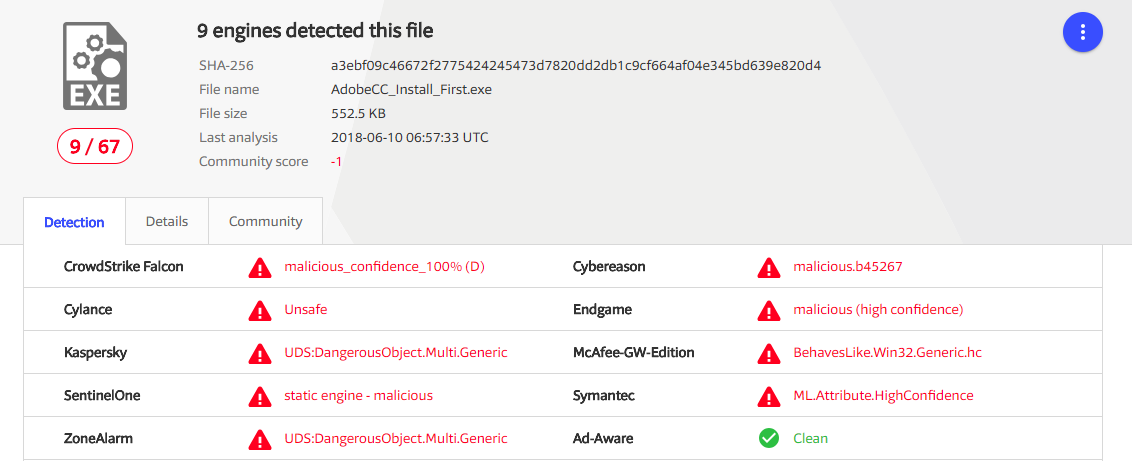Screen dimensions: 1132x461
Task: Click the Cybereason red alert icon
Action: coord(768,267)
